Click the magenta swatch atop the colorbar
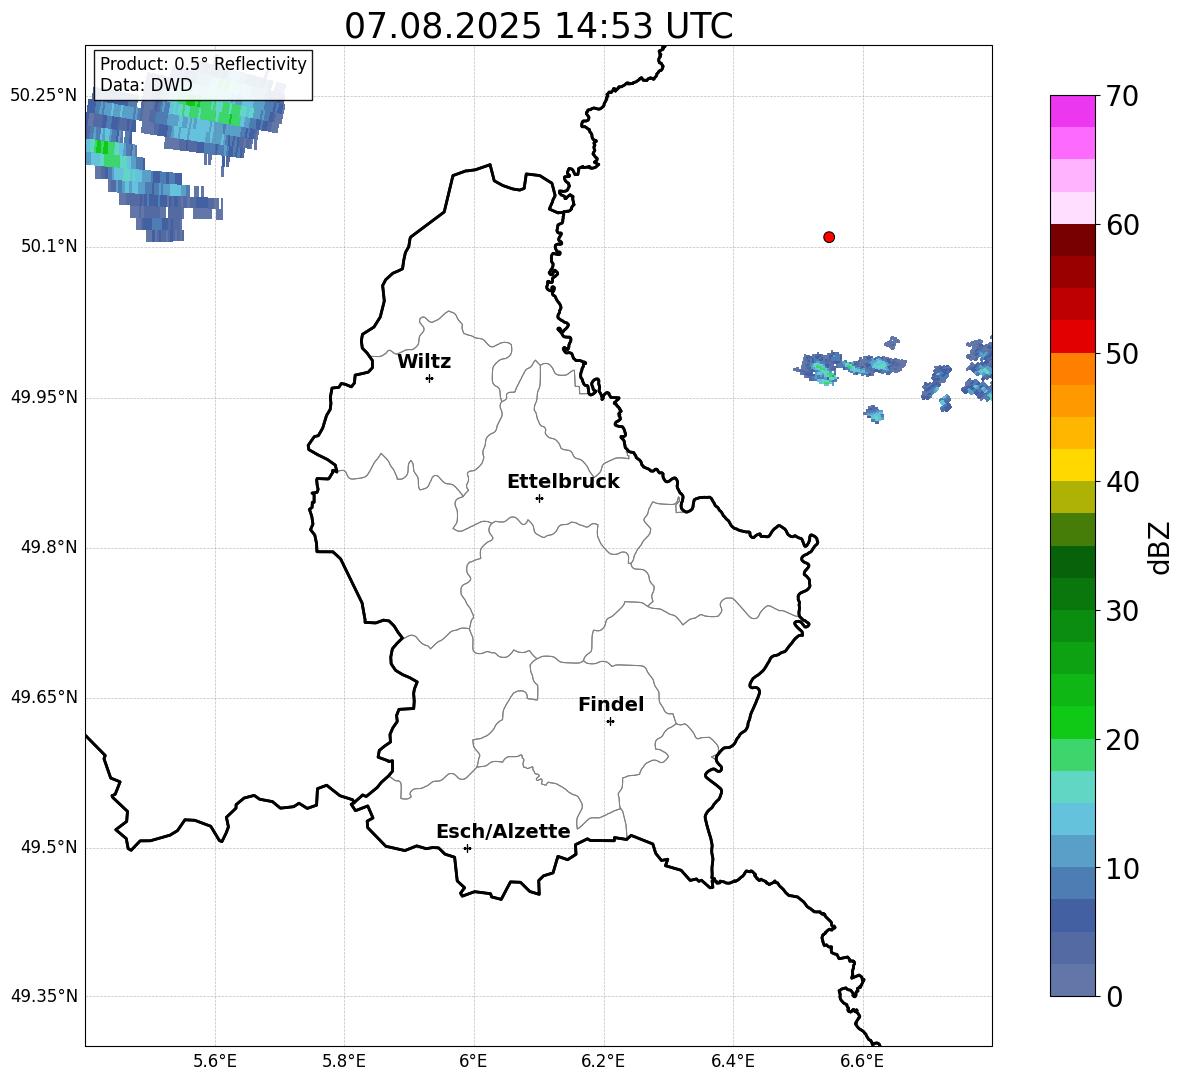This screenshot has width=1184, height=1081. [x=1072, y=111]
